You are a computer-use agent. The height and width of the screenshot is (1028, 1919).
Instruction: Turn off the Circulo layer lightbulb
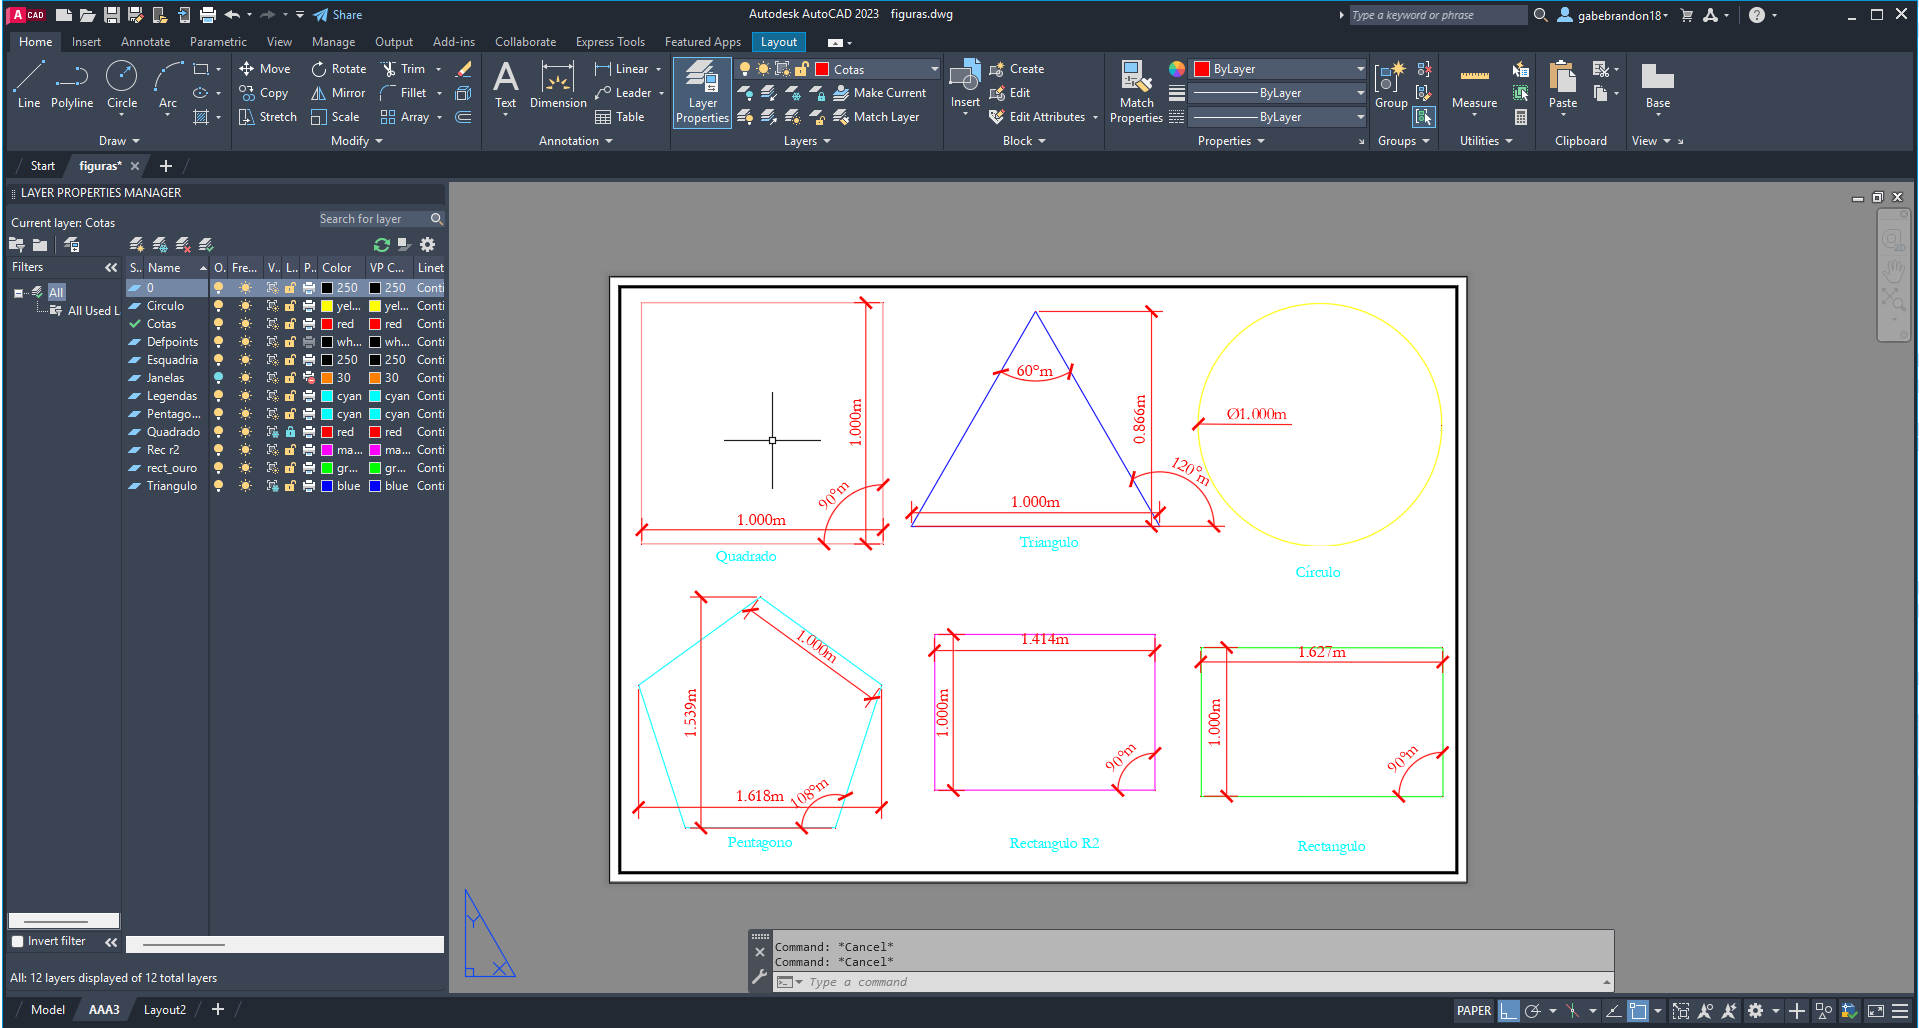point(219,306)
